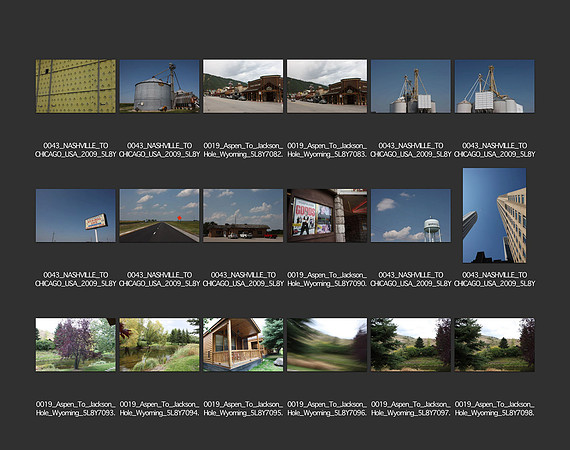This screenshot has height=450, width=570.
Task: Select the evergreen thumbnail captioned 5L8Y7098
Action: pyautogui.click(x=494, y=345)
